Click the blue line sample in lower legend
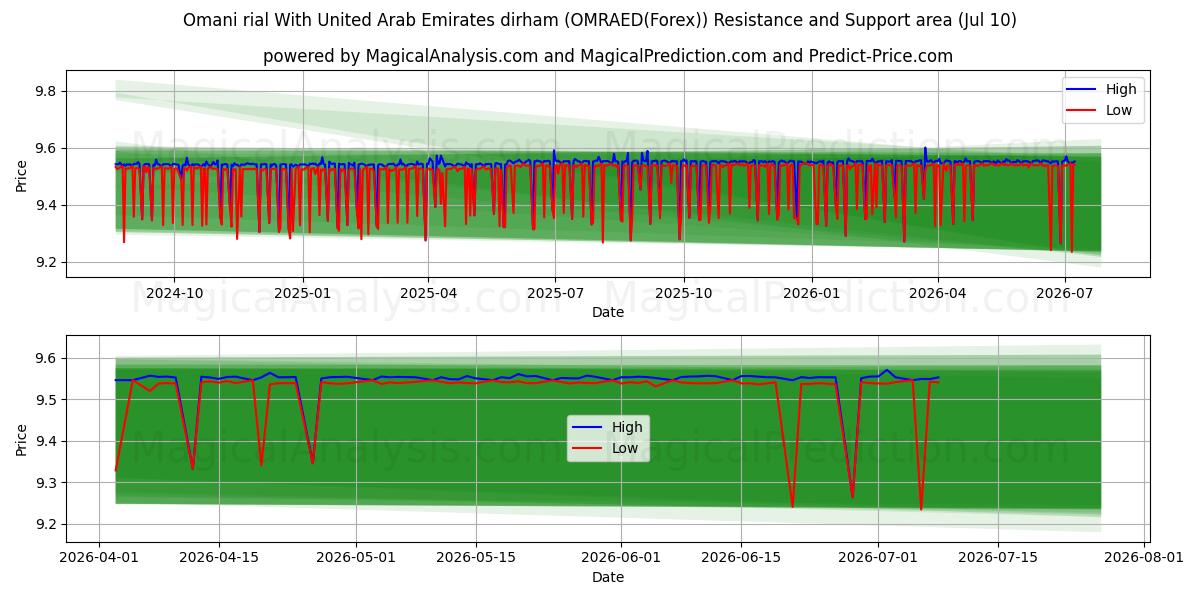 [x=588, y=428]
